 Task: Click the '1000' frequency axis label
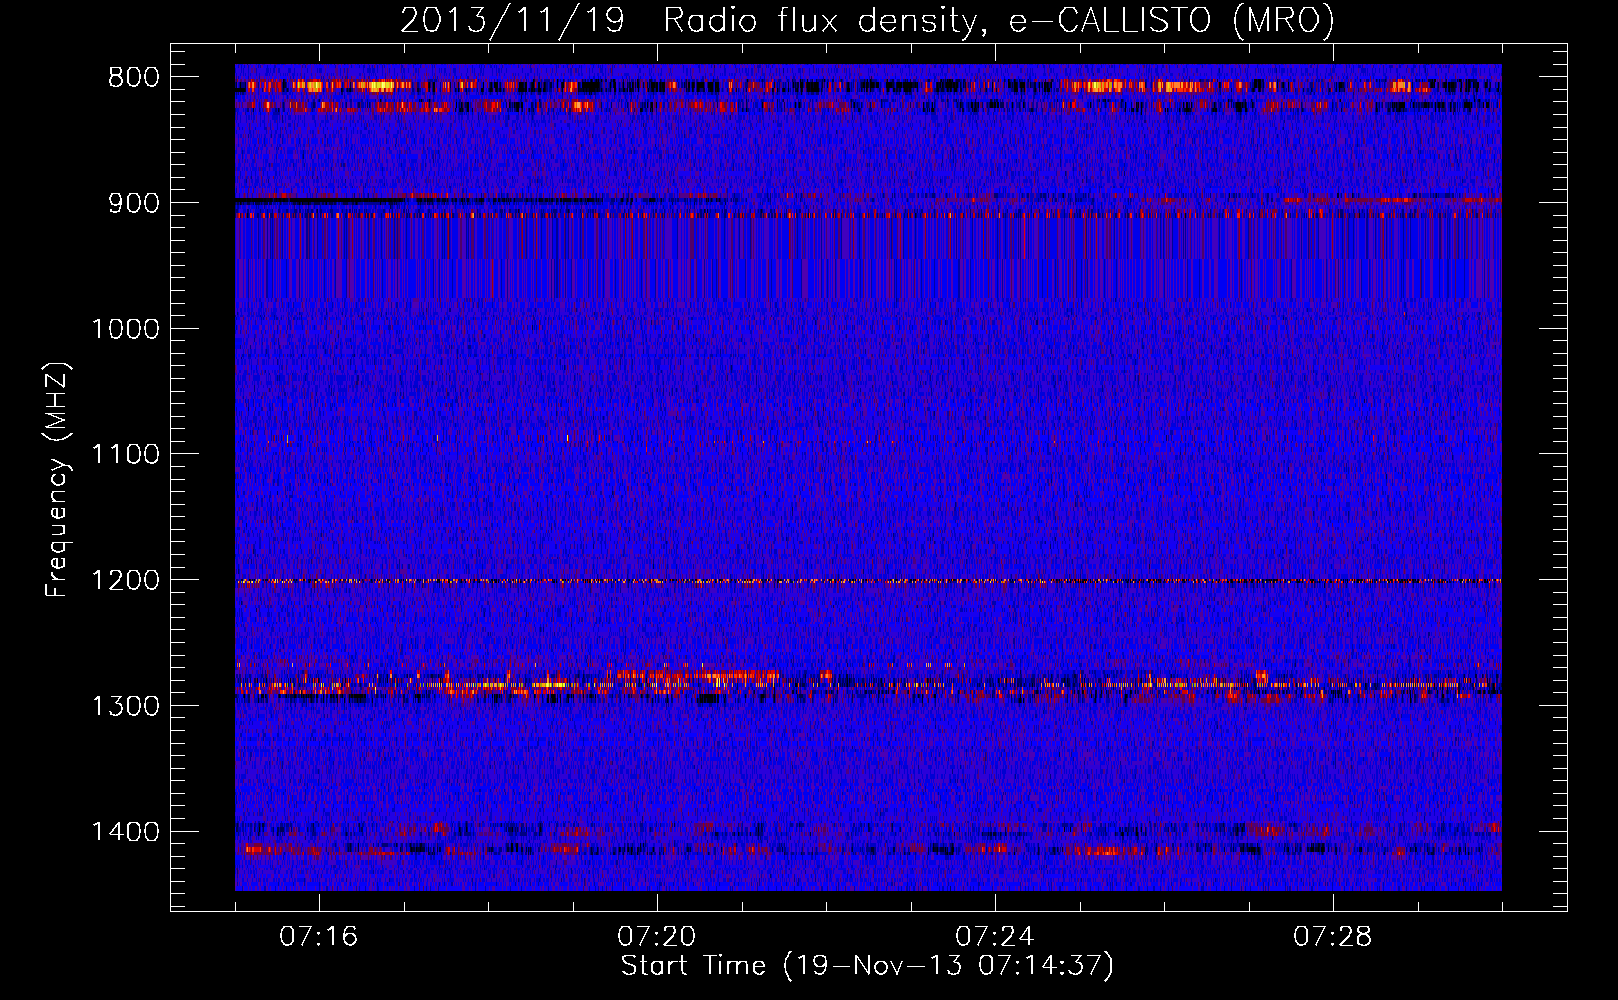tap(125, 329)
